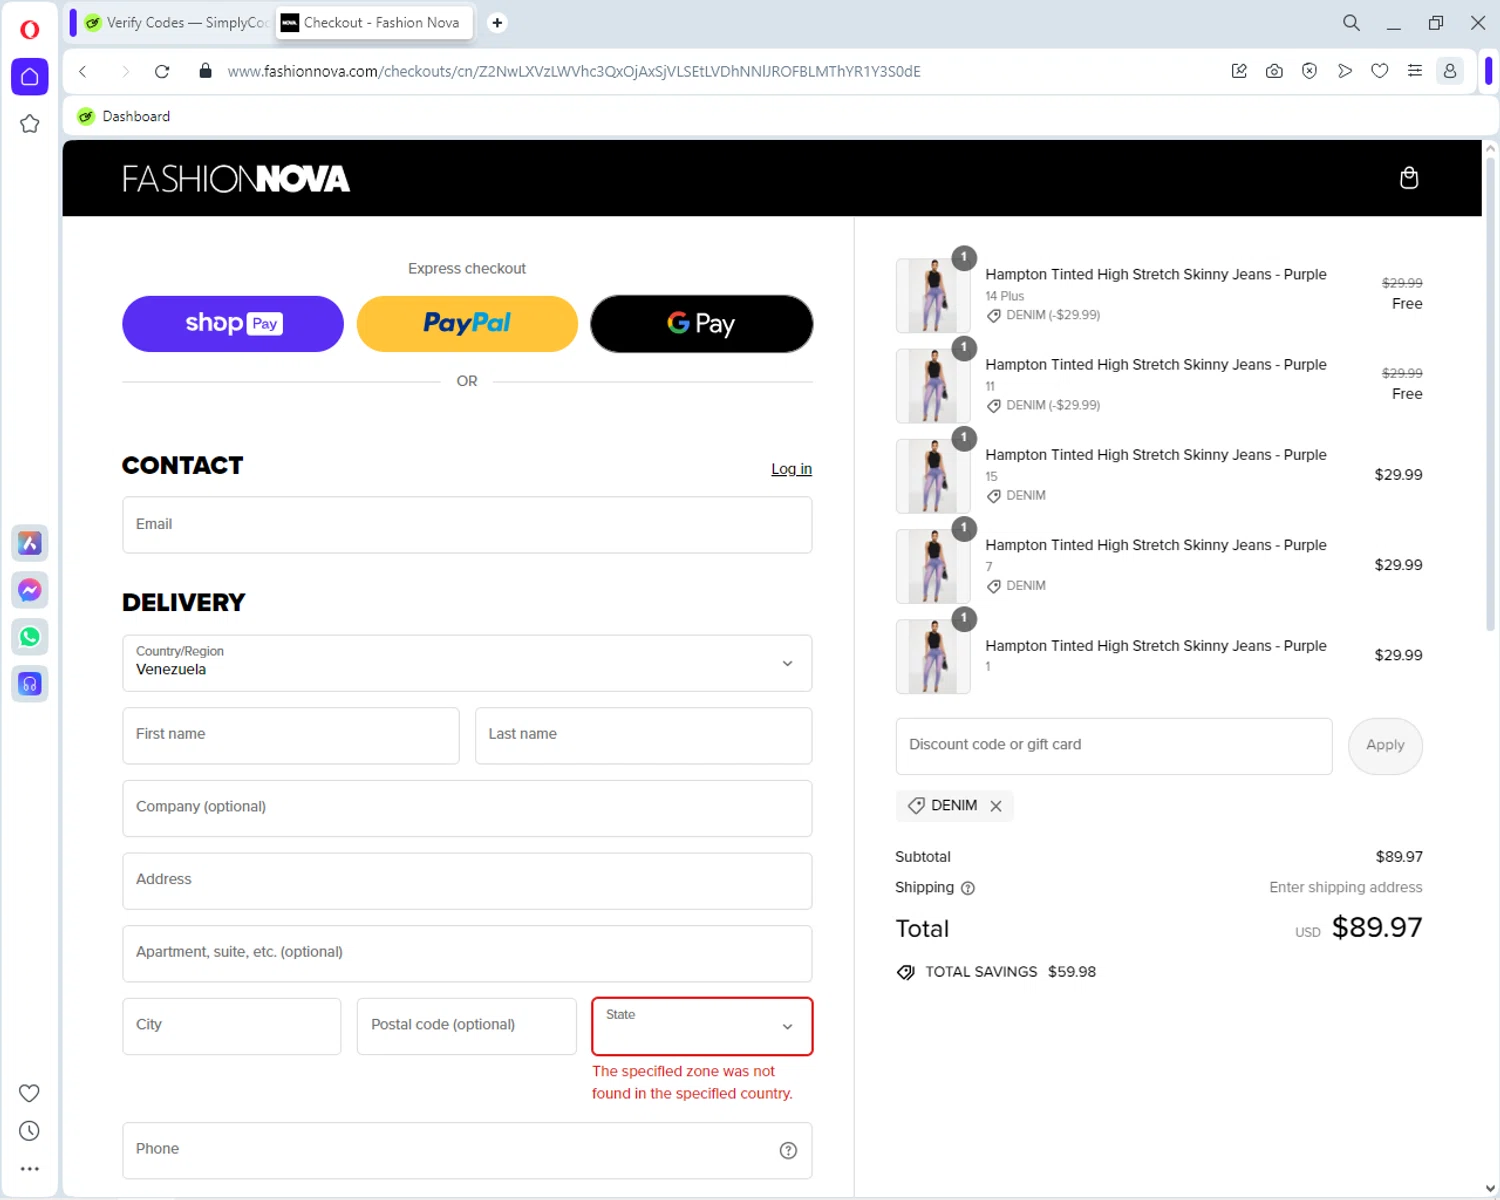
Task: Open the player arrow toolbar icon
Action: (x=1345, y=71)
